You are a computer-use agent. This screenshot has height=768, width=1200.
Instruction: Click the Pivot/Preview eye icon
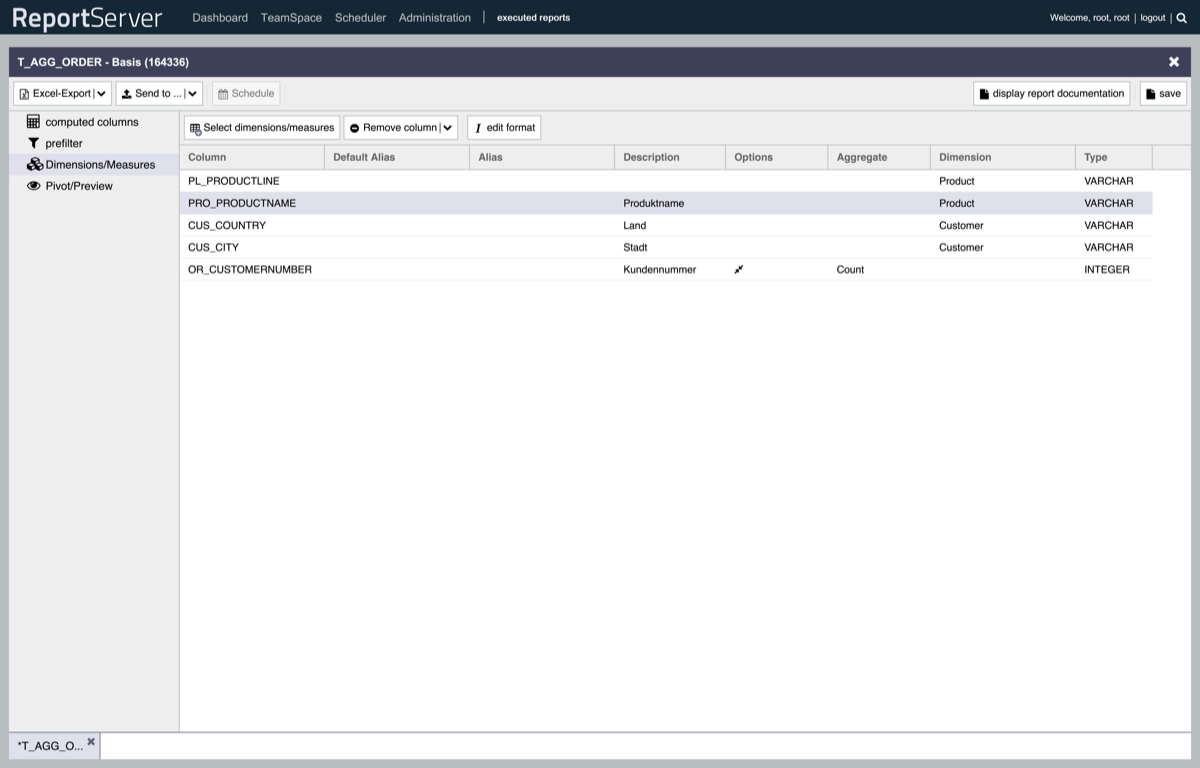coord(34,186)
